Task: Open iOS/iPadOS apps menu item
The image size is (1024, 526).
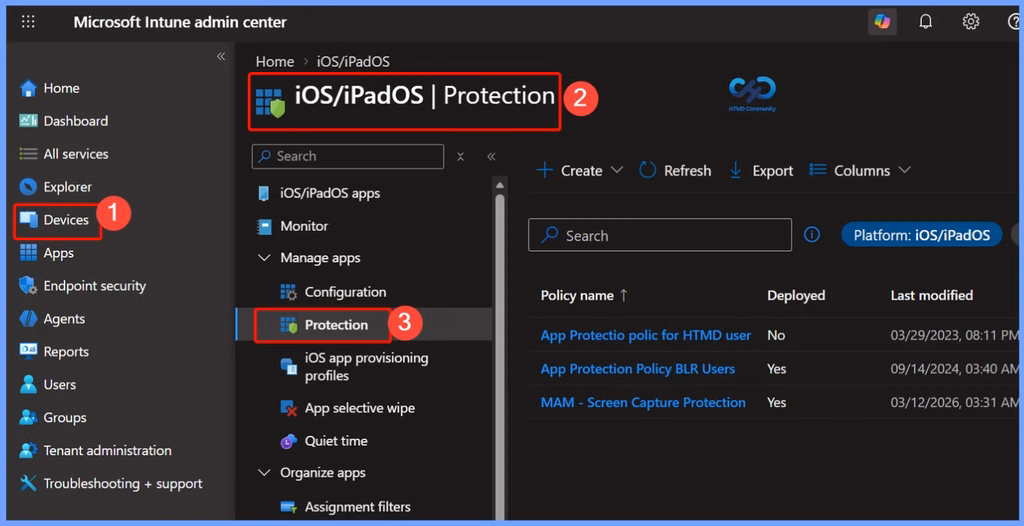Action: pyautogui.click(x=330, y=193)
